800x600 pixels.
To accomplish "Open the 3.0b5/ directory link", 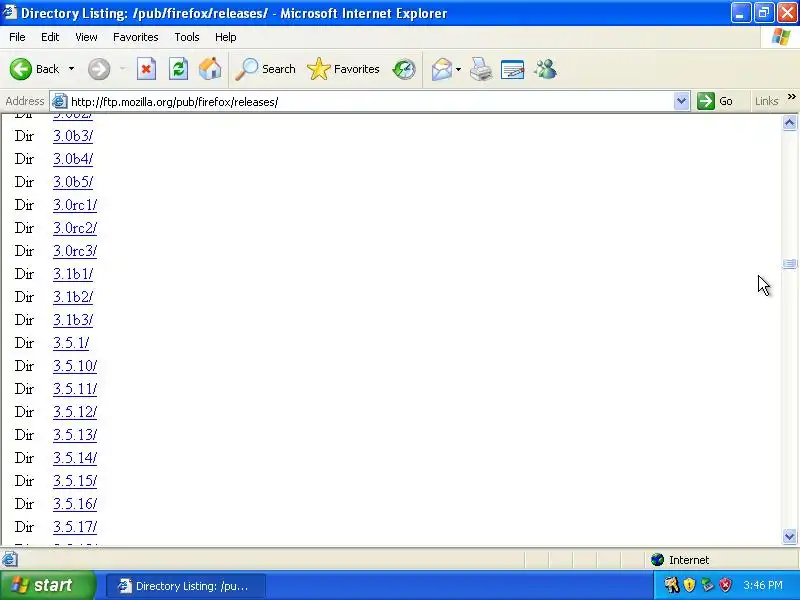I will tap(73, 182).
